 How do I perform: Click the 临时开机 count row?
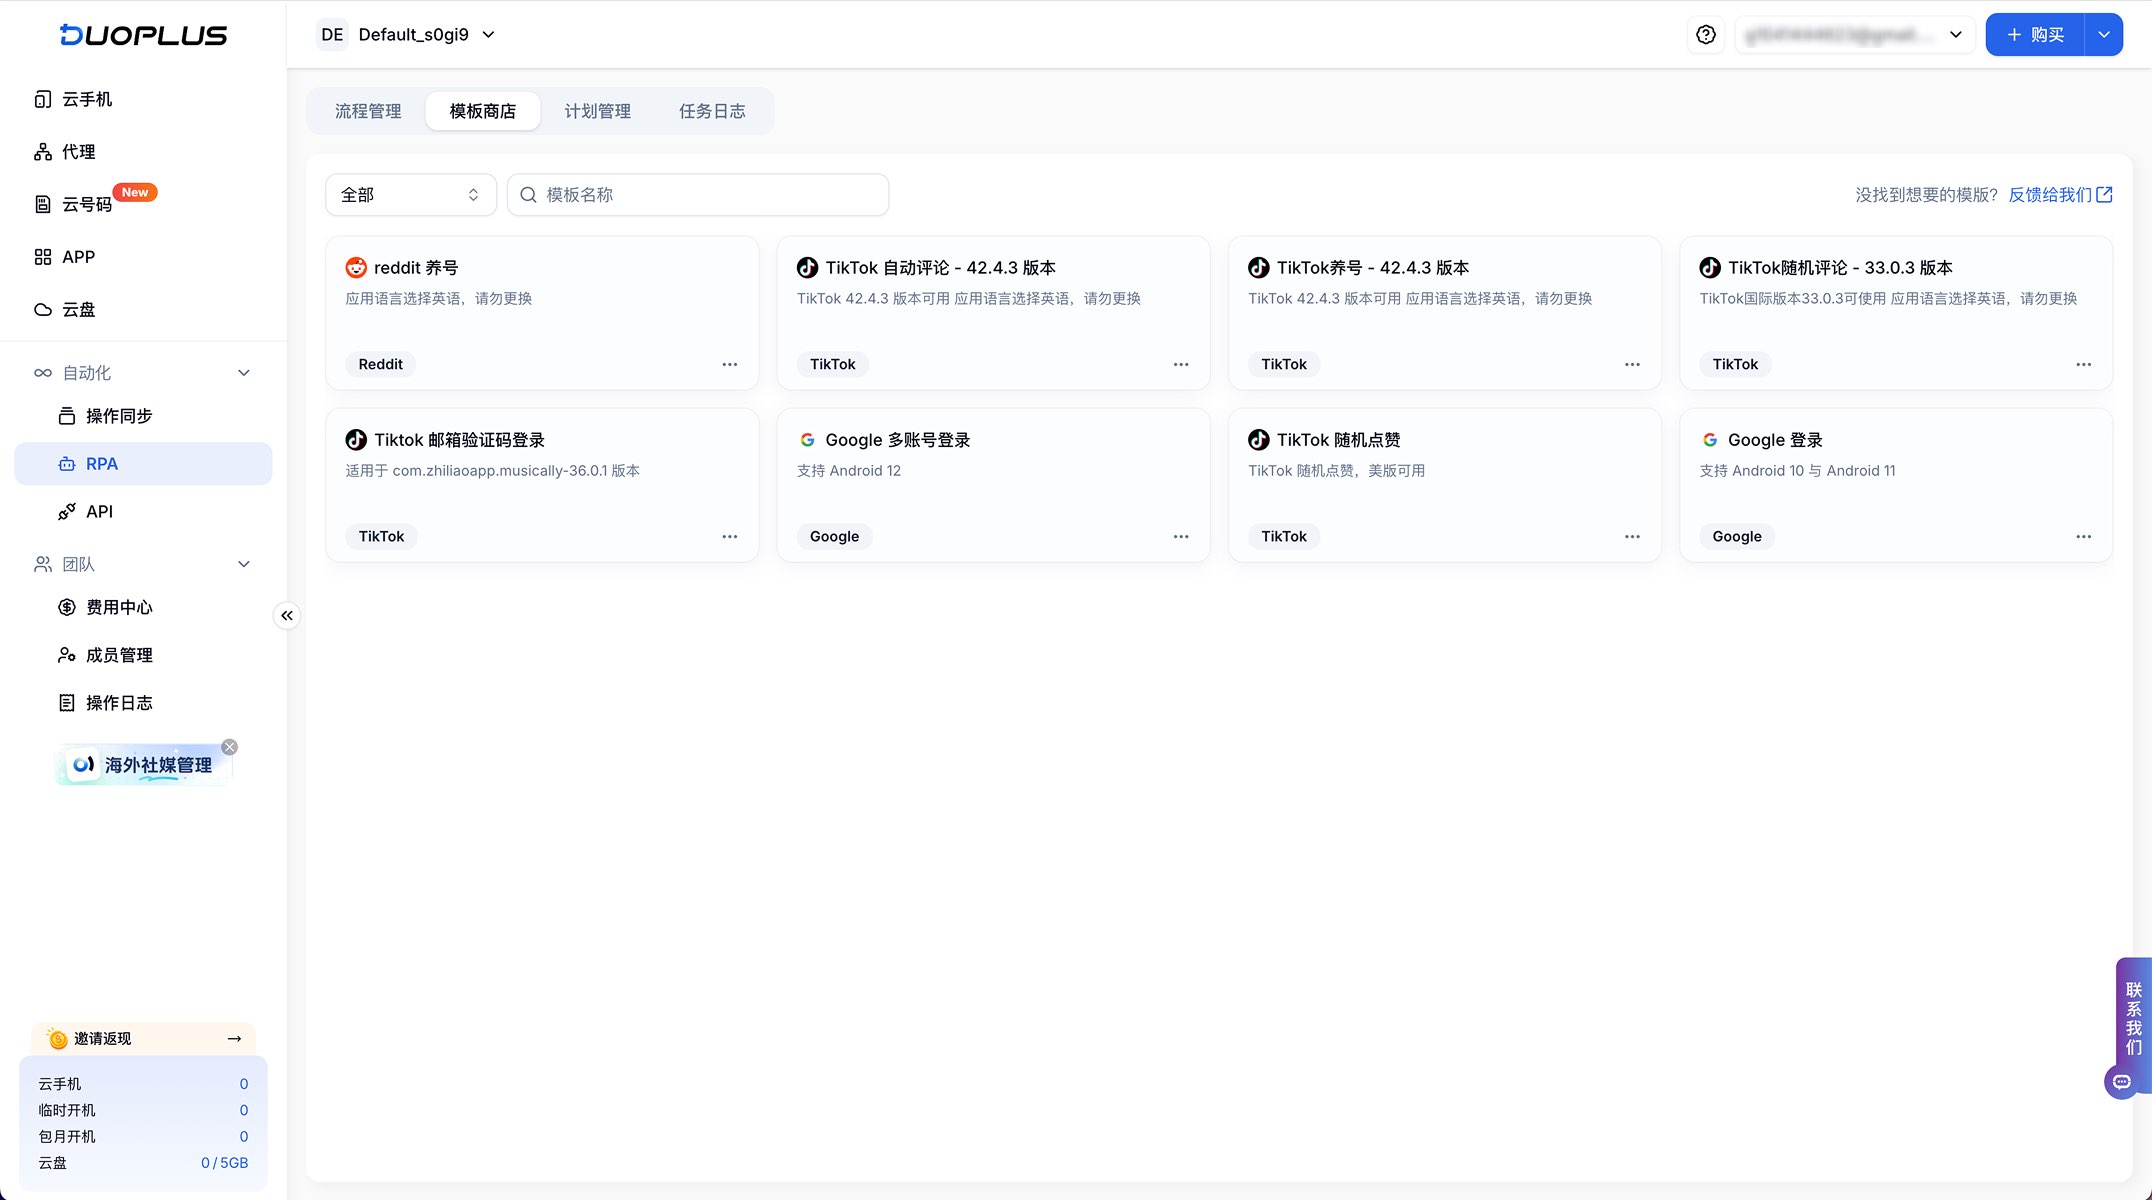[x=143, y=1110]
